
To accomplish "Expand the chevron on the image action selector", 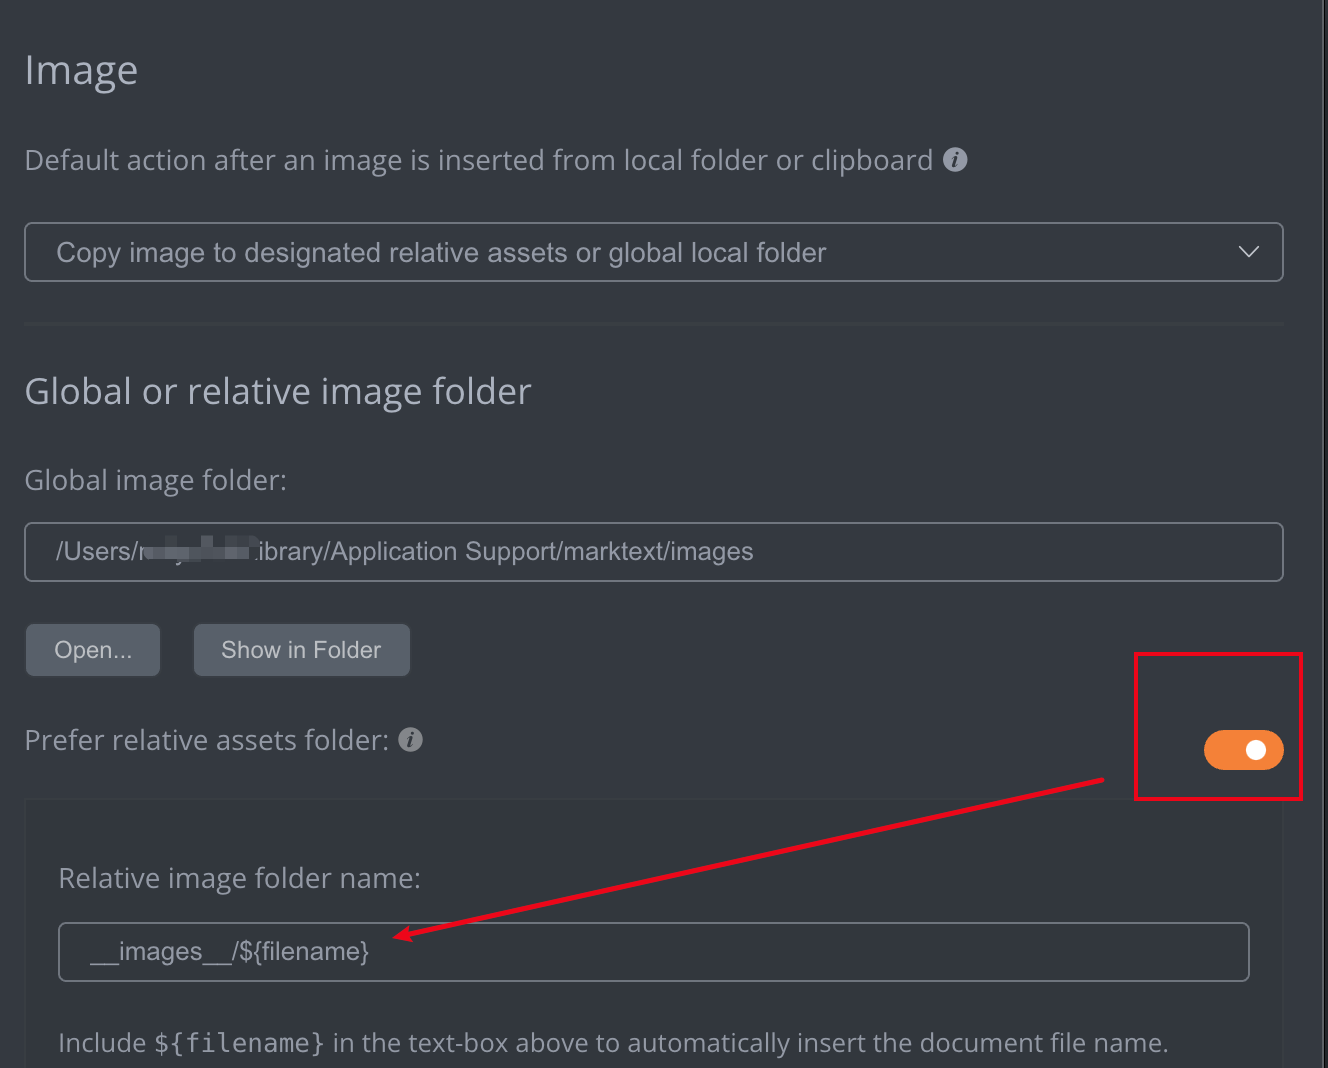I will (1248, 252).
